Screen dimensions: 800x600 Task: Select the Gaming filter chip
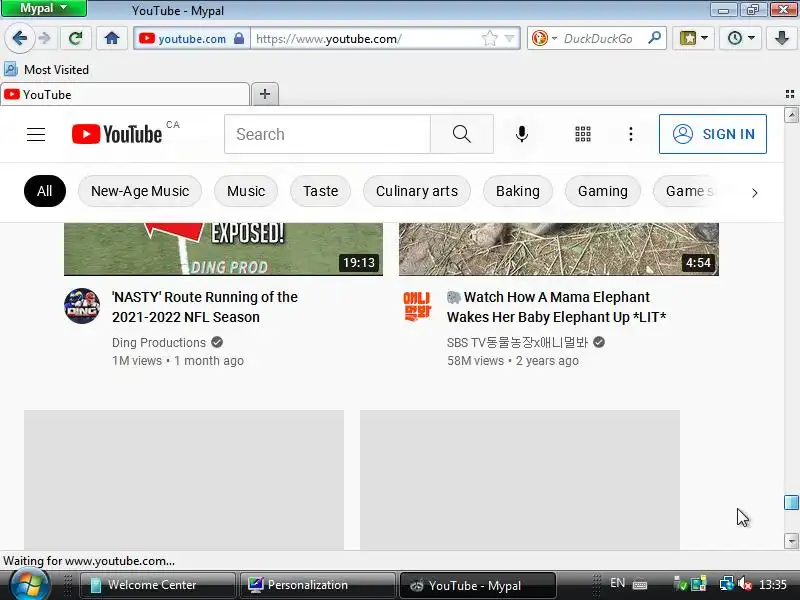pos(603,191)
